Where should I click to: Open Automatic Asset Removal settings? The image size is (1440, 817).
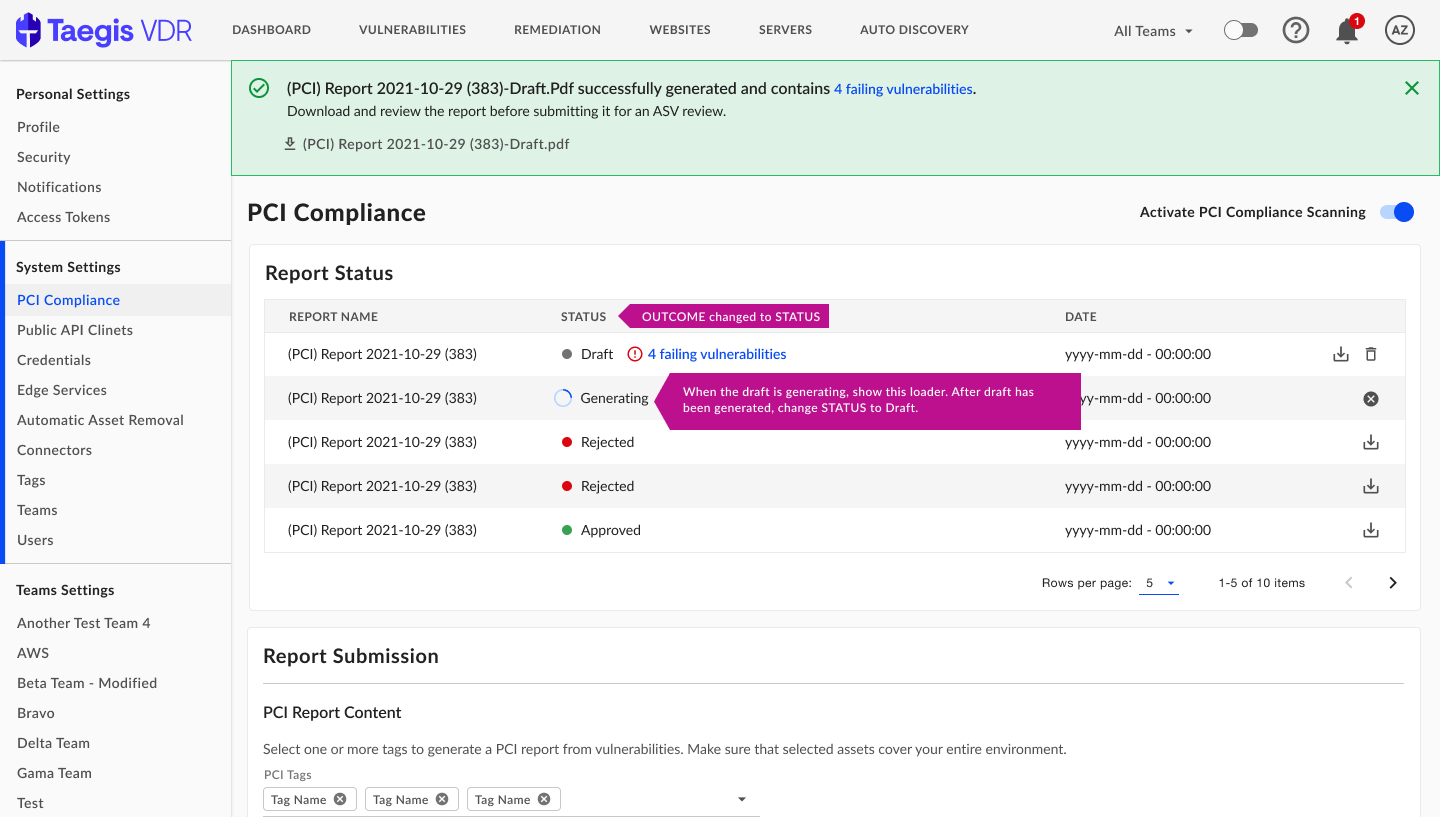[100, 420]
